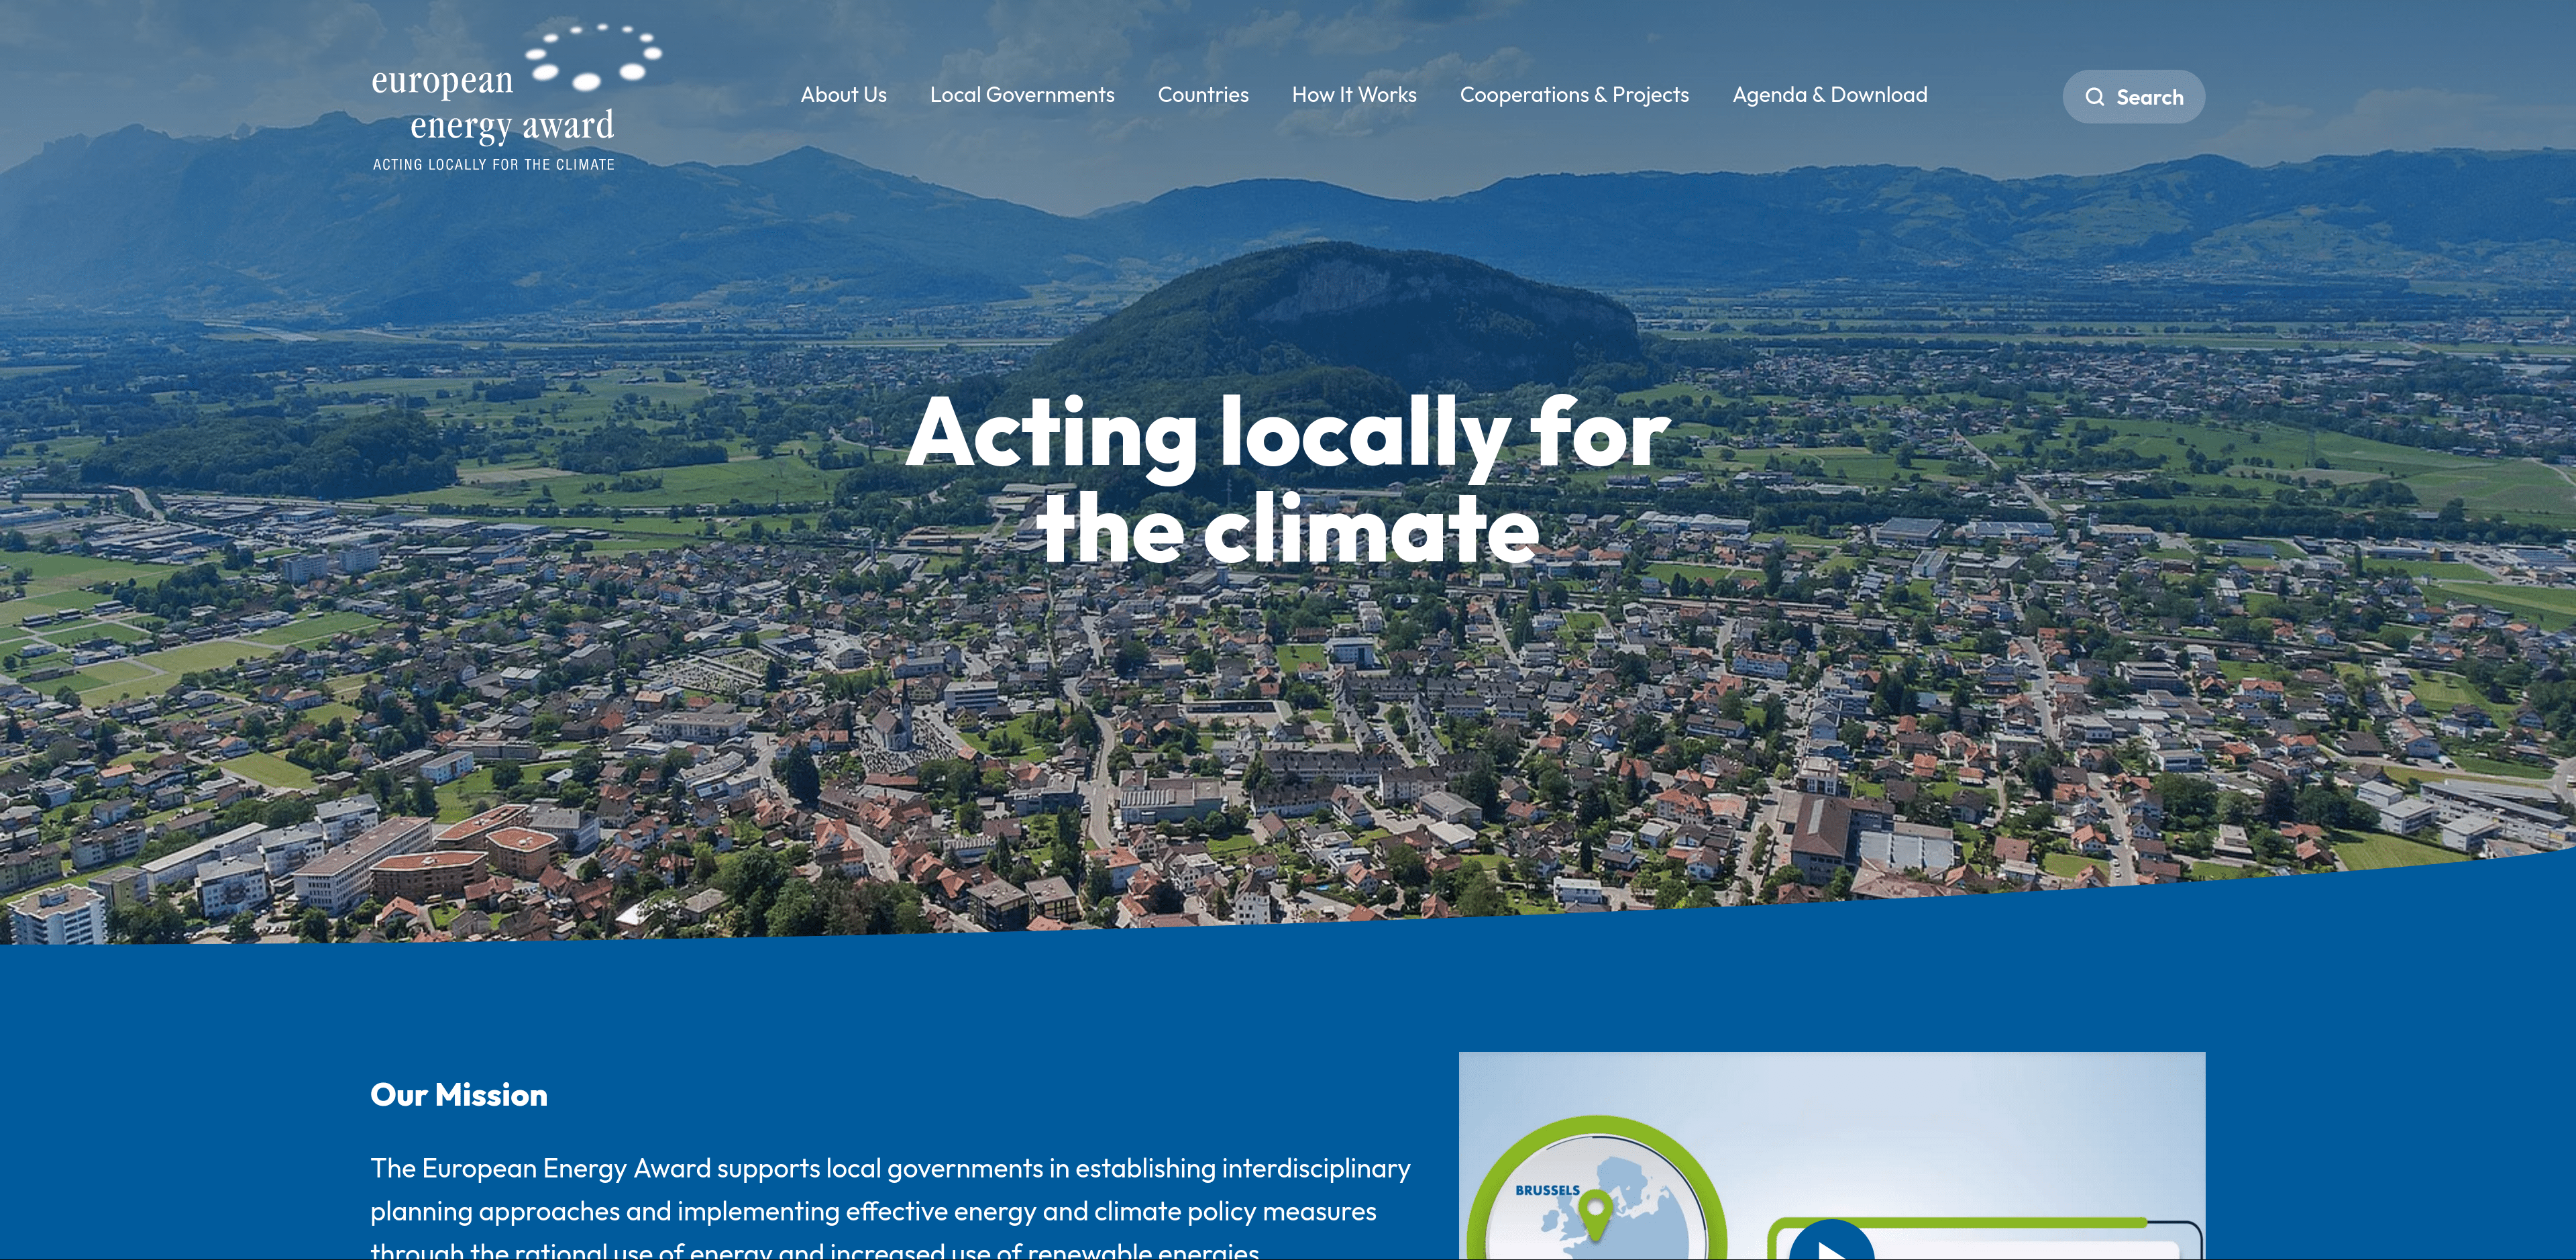Click the green Brussels map pin

(x=1595, y=1212)
